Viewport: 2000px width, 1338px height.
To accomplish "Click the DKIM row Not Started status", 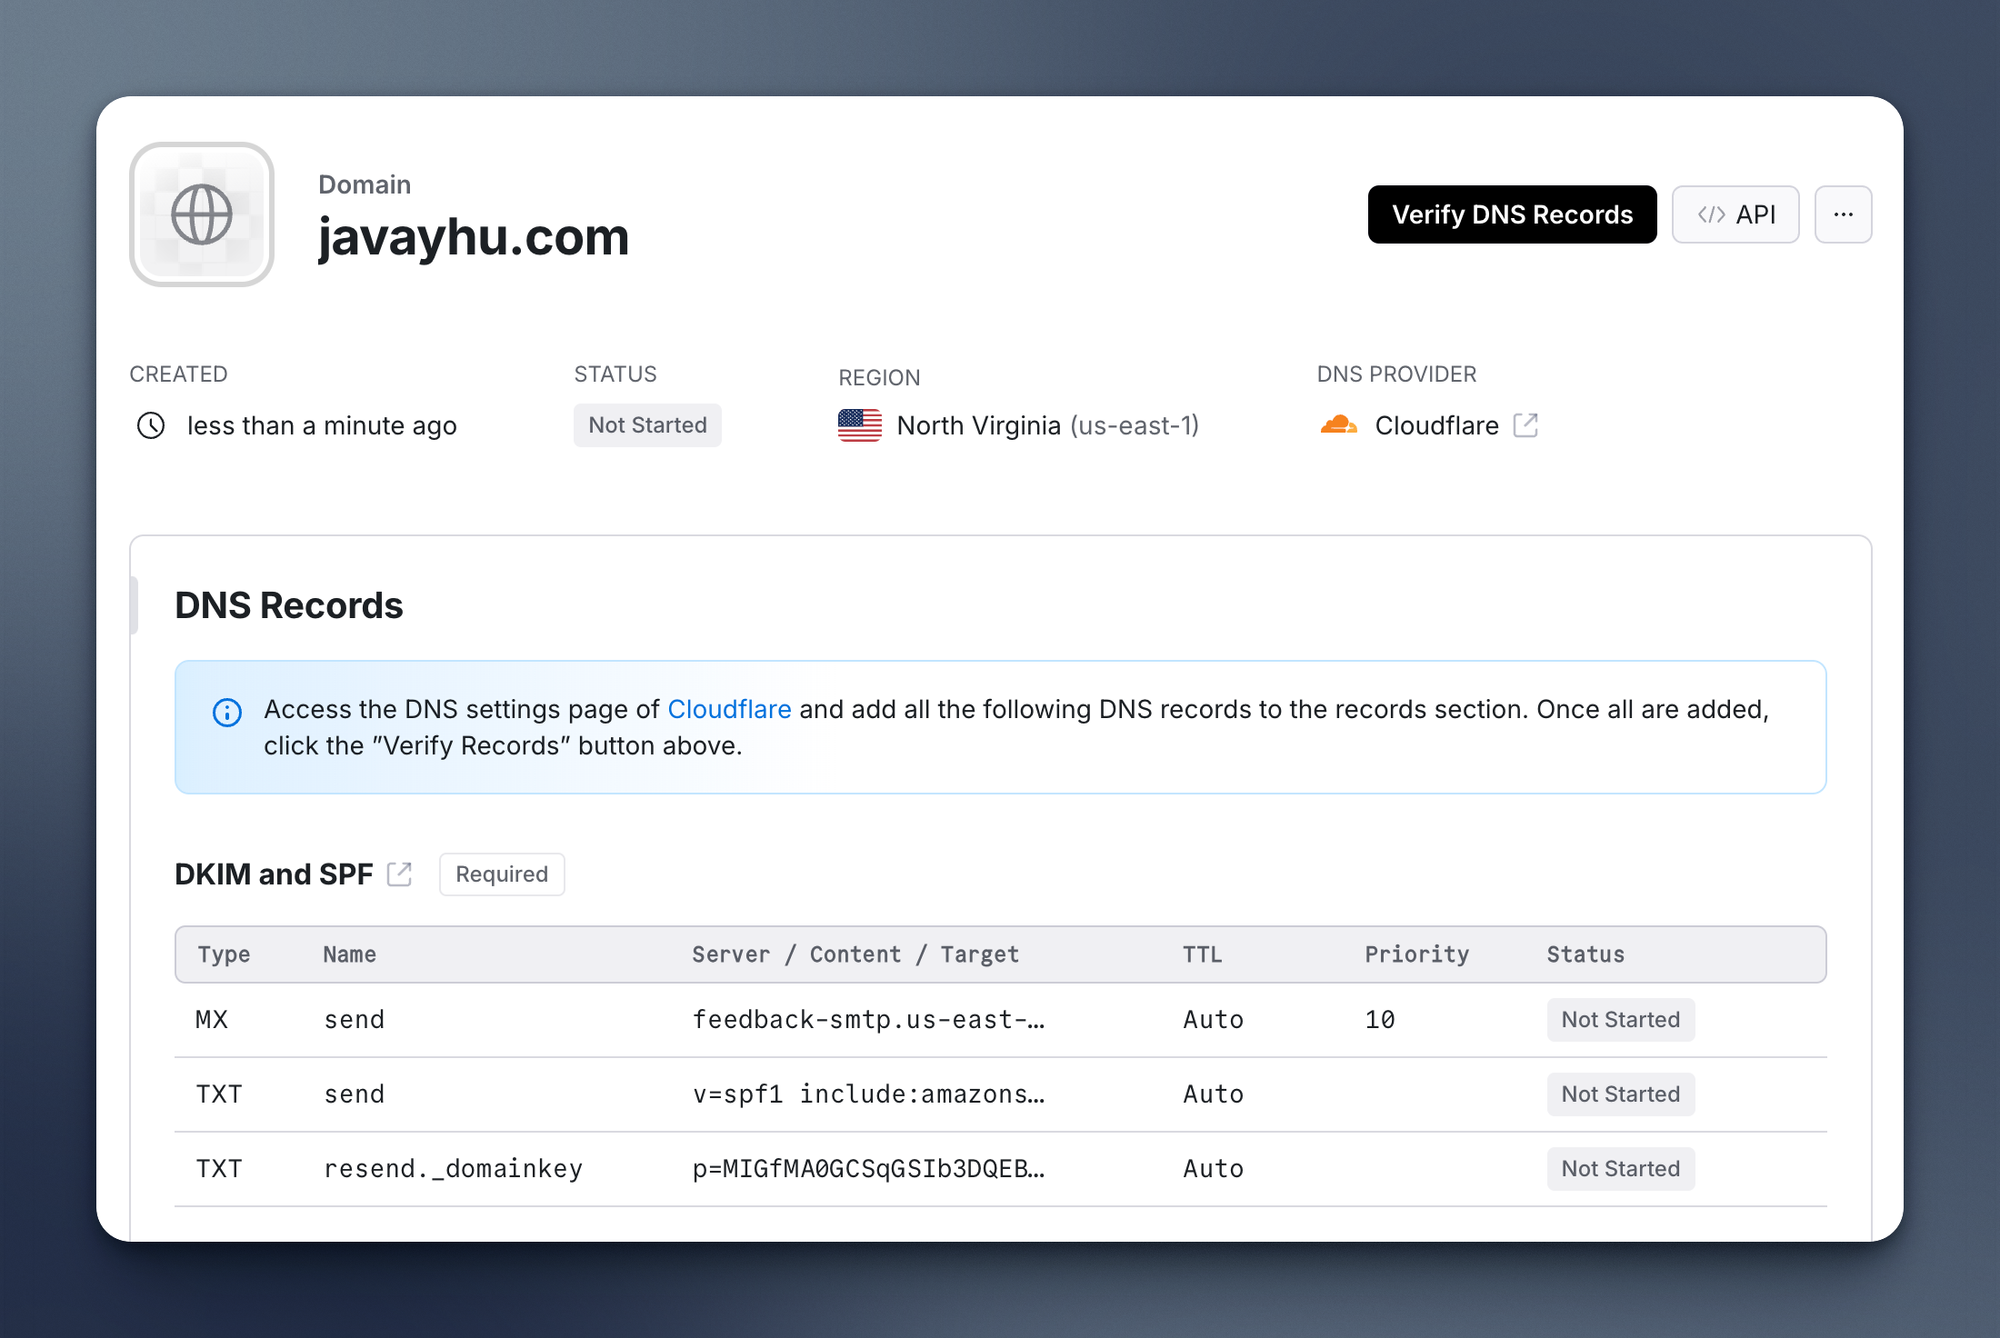I will pos(1620,1168).
